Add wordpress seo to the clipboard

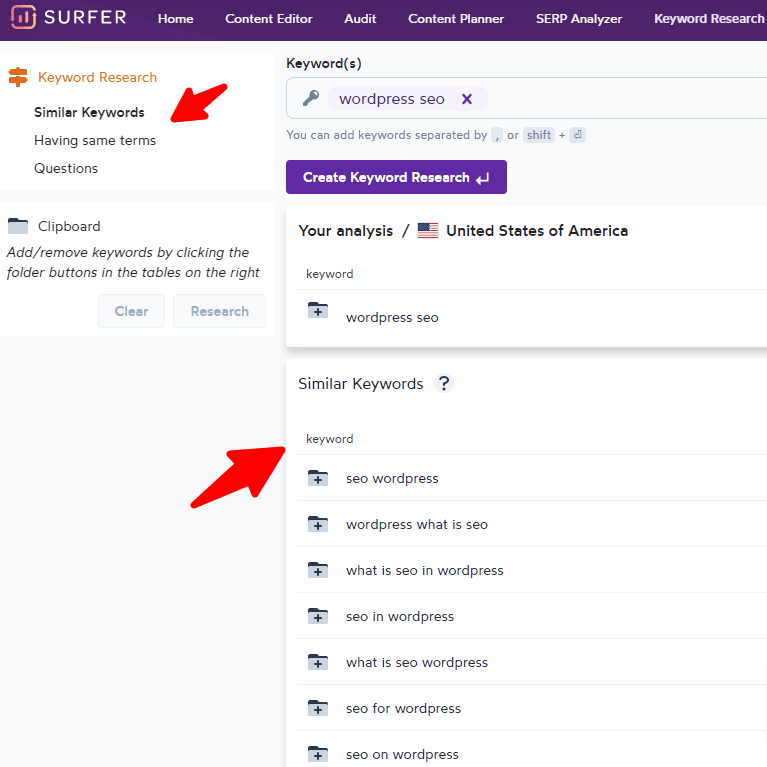318,311
